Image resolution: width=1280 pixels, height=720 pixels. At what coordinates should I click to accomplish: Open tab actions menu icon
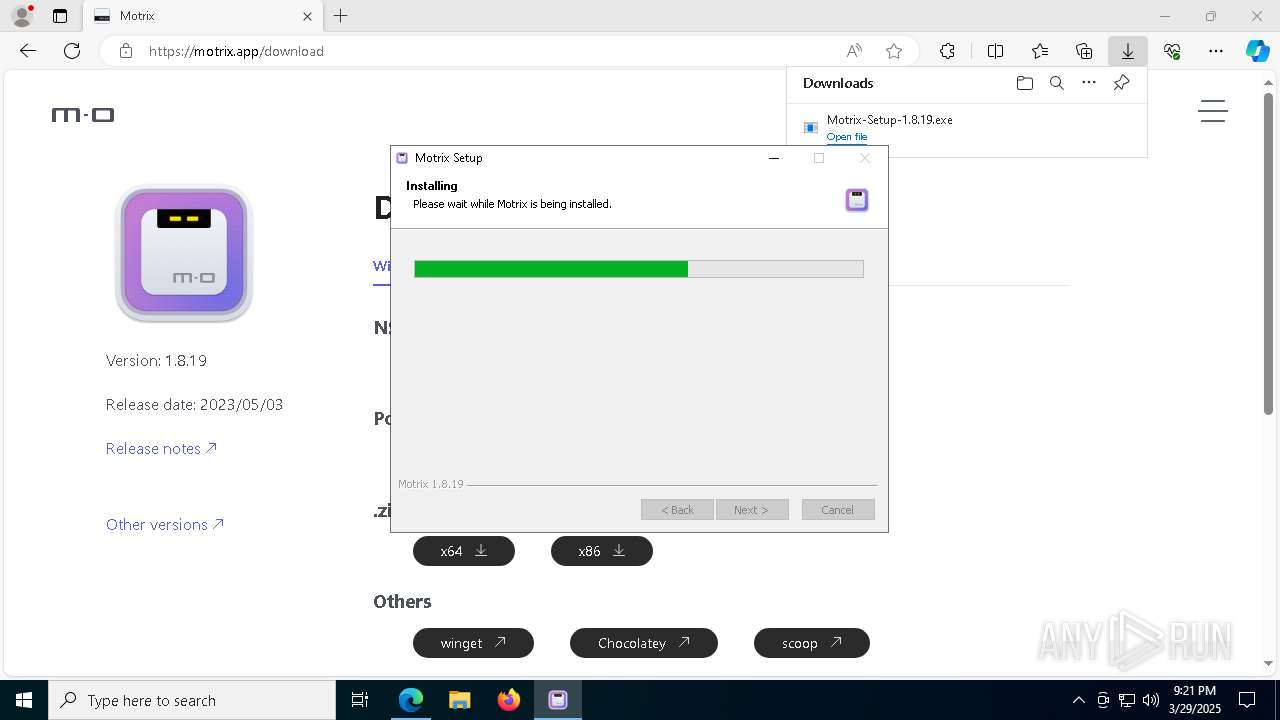coord(60,16)
